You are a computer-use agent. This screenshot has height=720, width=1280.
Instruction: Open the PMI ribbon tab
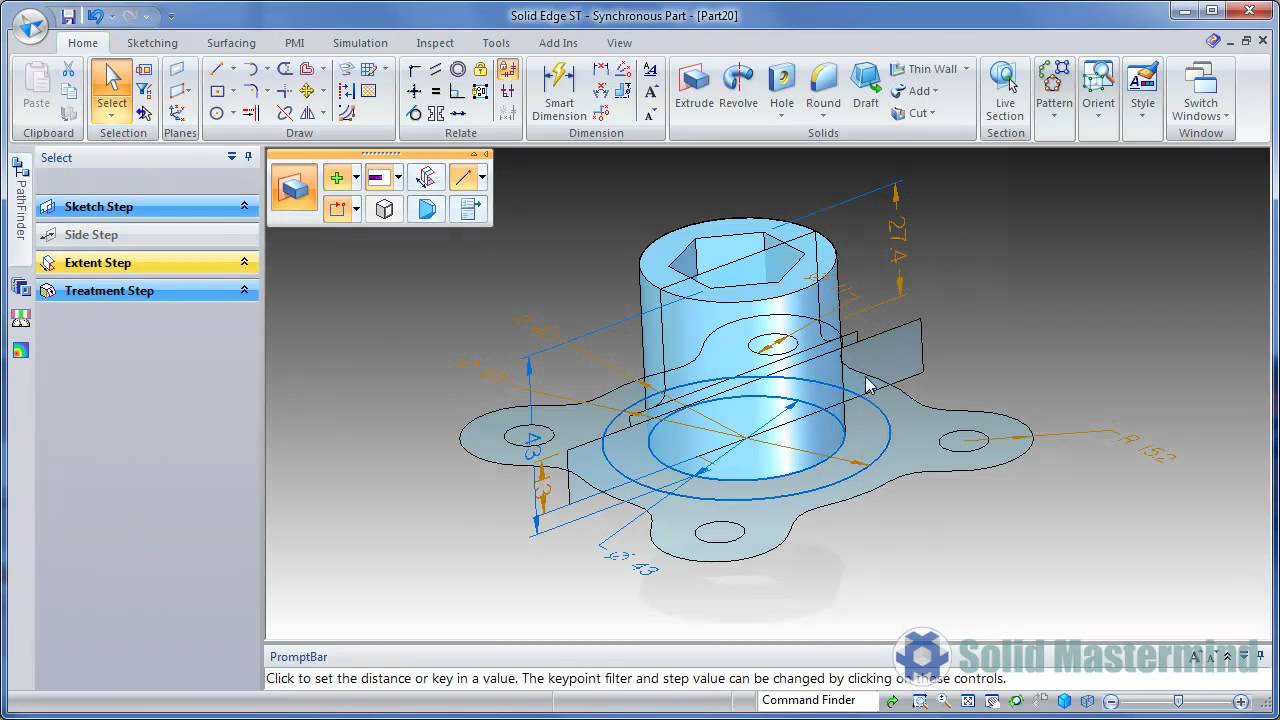[x=294, y=43]
